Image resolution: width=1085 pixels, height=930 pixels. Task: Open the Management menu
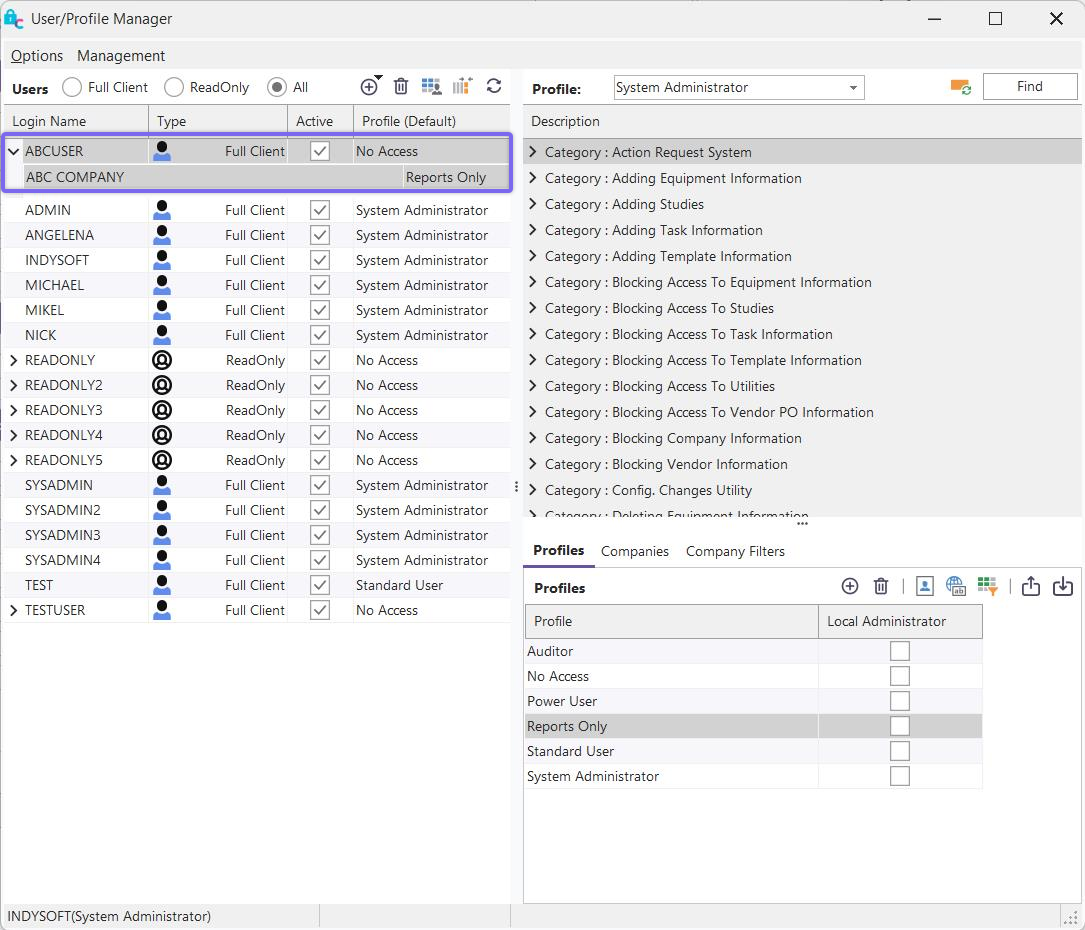click(x=121, y=56)
